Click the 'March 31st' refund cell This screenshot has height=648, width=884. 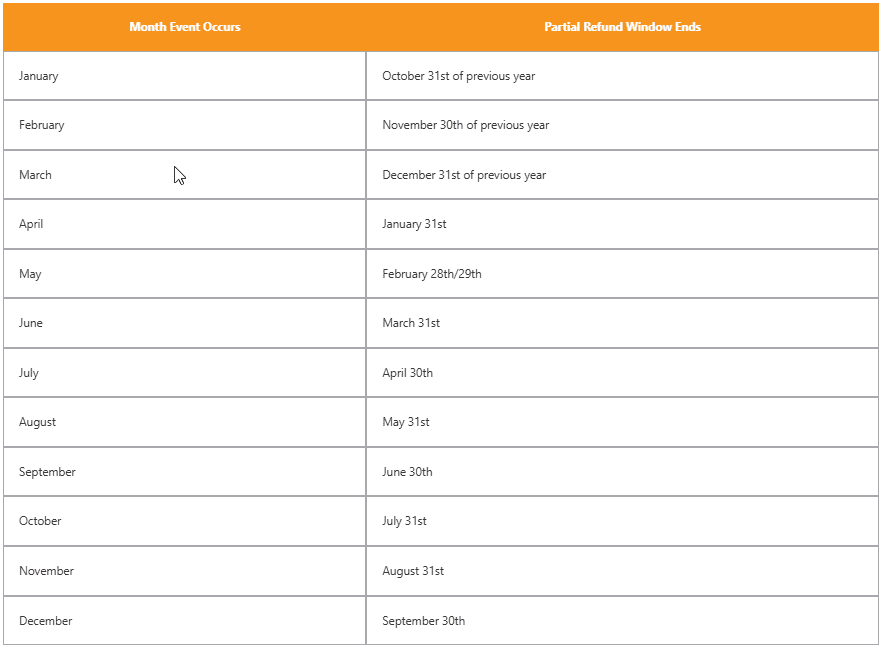click(x=622, y=323)
